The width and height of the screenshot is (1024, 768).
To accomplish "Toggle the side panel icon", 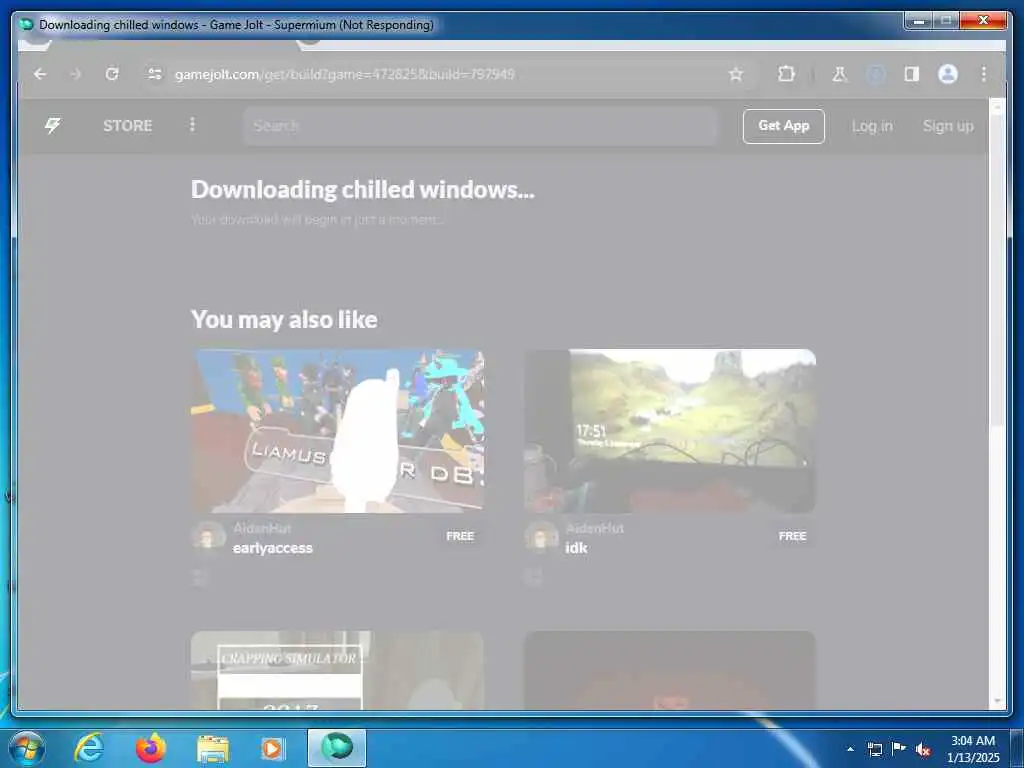I will coord(912,74).
